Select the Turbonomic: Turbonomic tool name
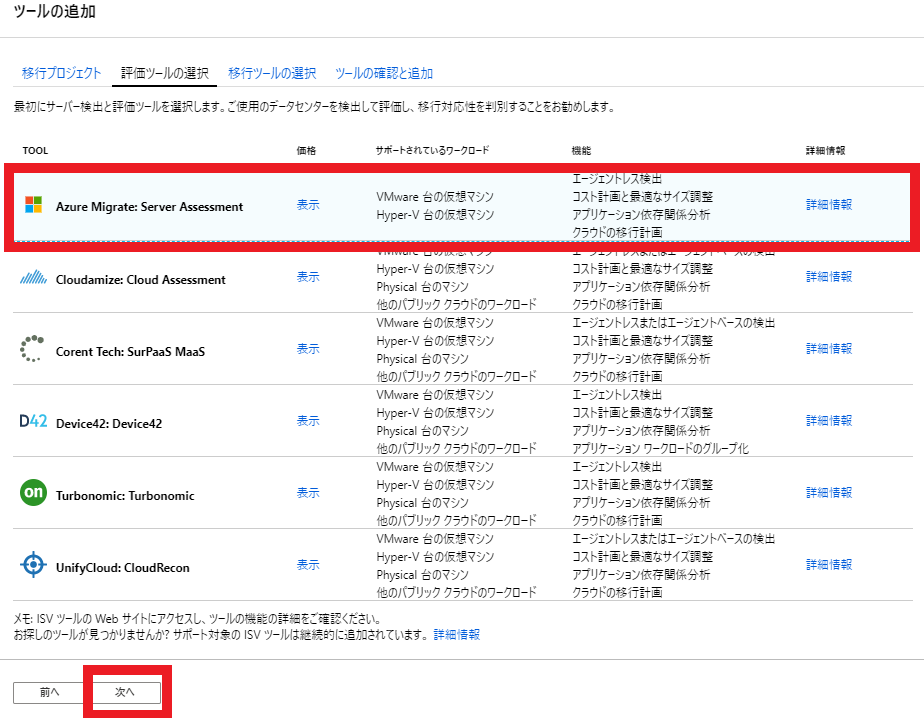 tap(125, 496)
